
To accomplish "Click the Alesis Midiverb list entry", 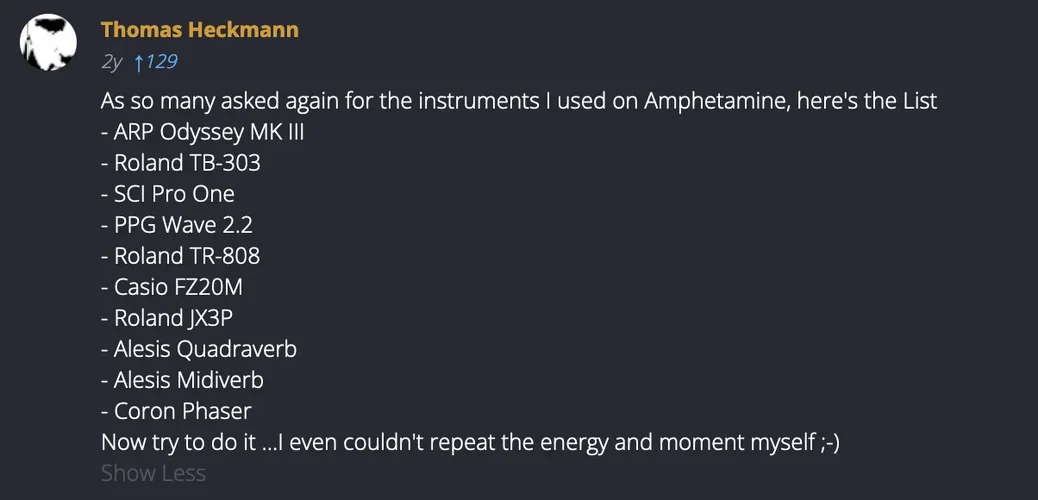I will coord(183,380).
